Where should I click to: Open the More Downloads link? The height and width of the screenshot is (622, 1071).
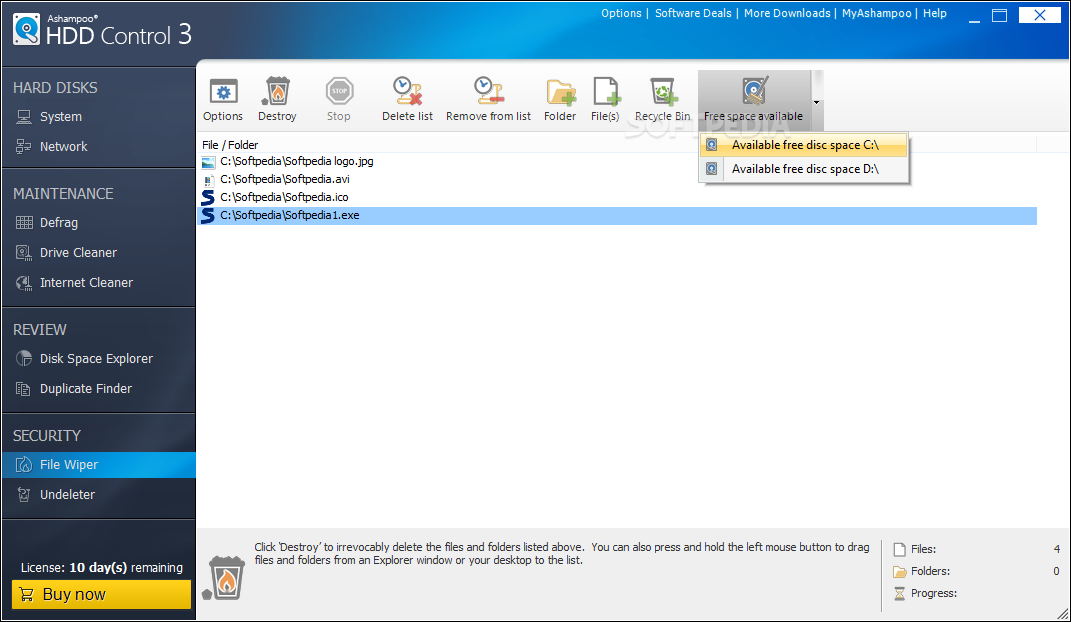(787, 13)
